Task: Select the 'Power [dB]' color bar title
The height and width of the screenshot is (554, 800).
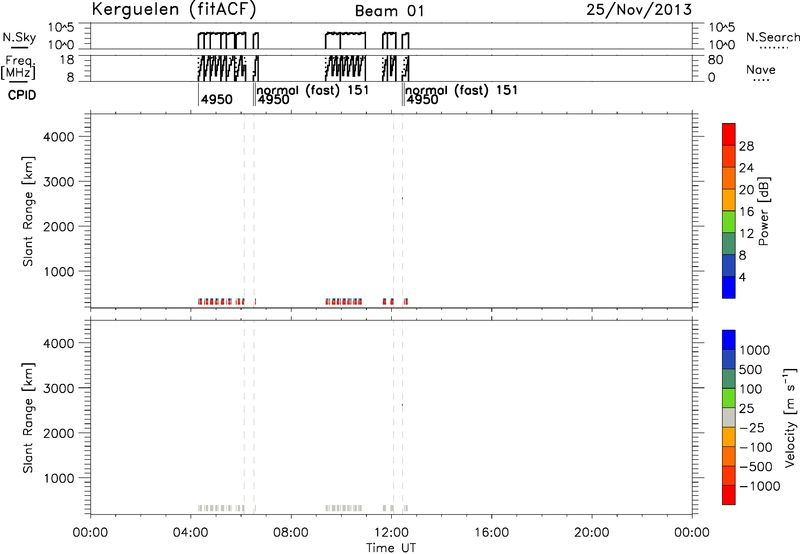Action: point(763,211)
